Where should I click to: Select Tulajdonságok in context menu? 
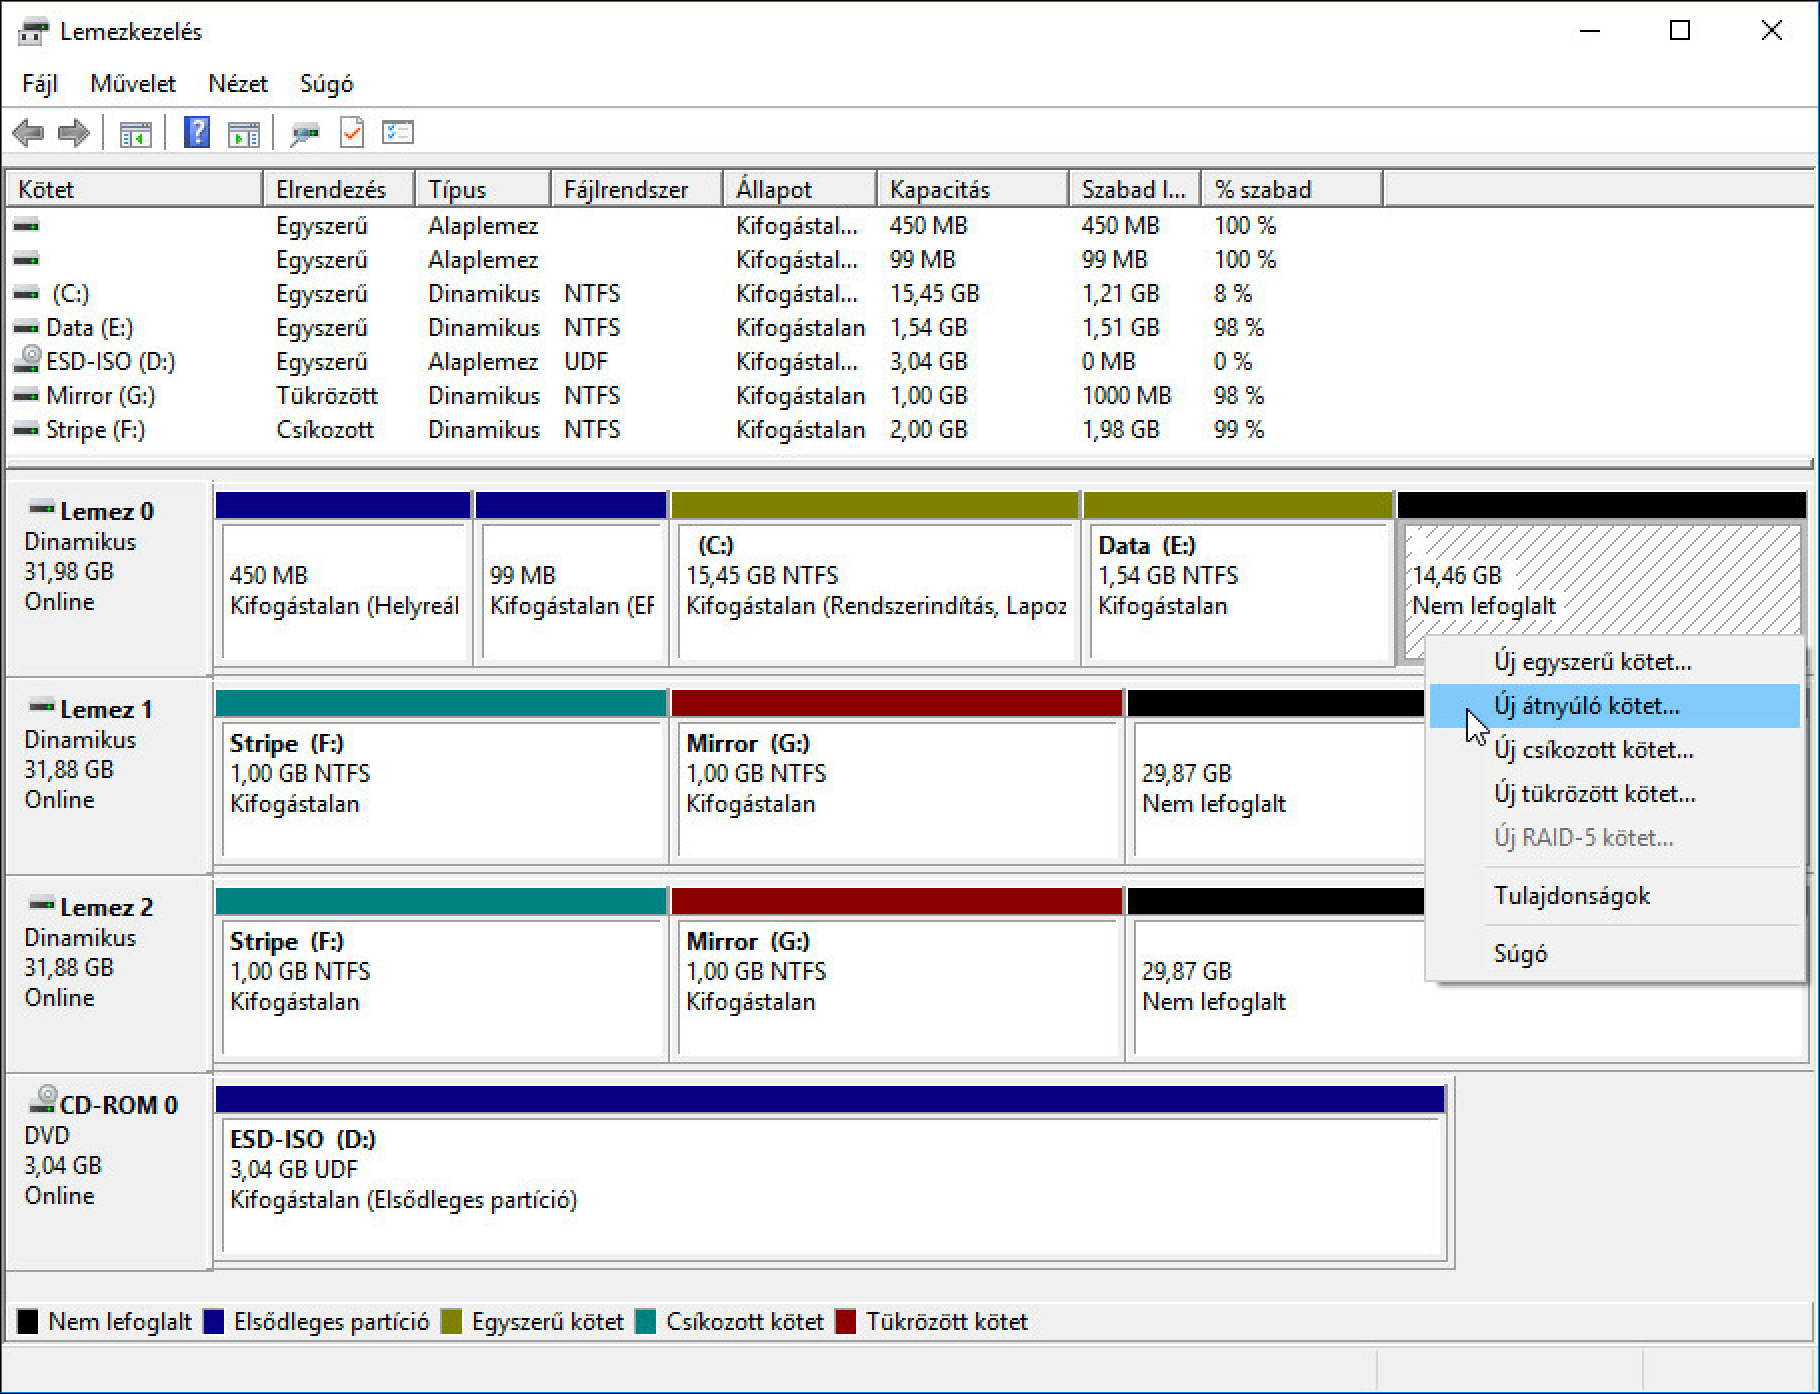(x=1615, y=896)
